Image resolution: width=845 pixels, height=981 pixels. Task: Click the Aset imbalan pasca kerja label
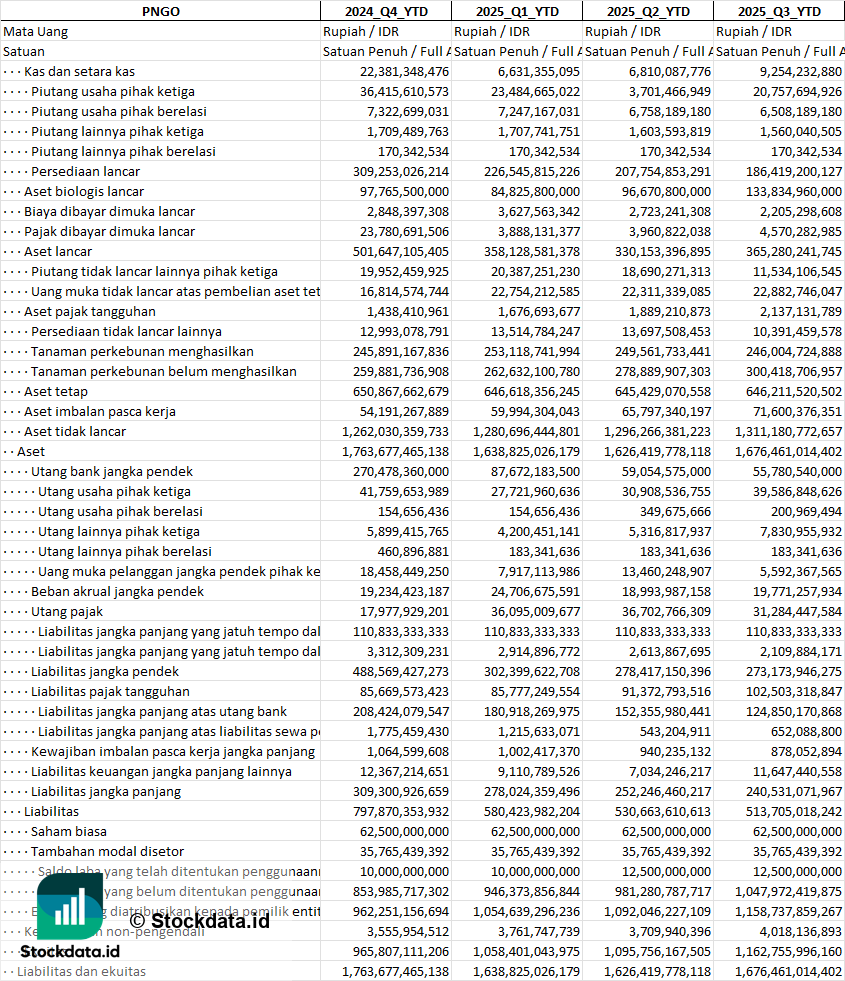[x=100, y=412]
